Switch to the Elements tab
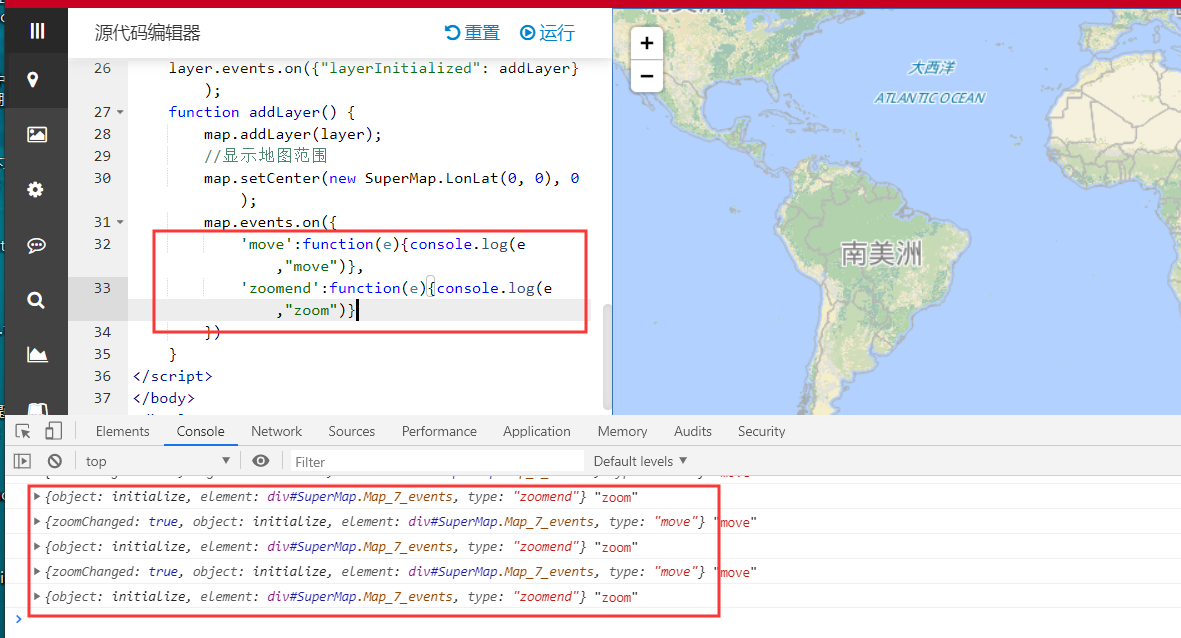The image size is (1181, 638). point(122,431)
